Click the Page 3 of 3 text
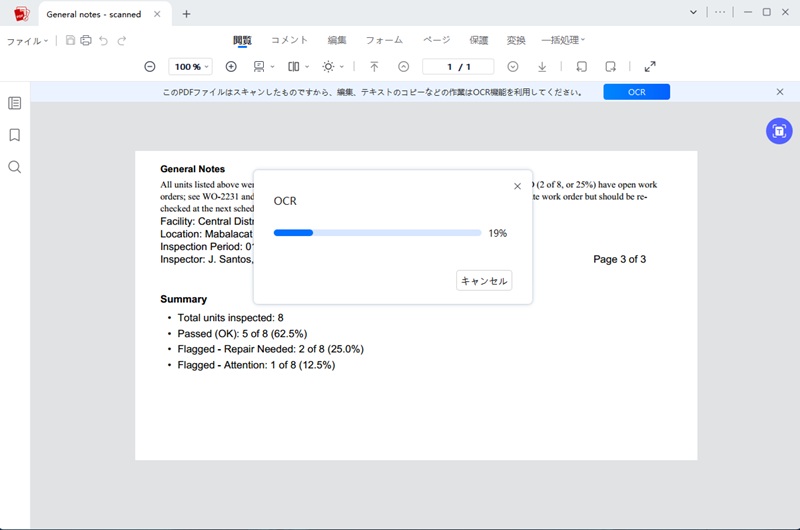This screenshot has height=530, width=800. [619, 259]
